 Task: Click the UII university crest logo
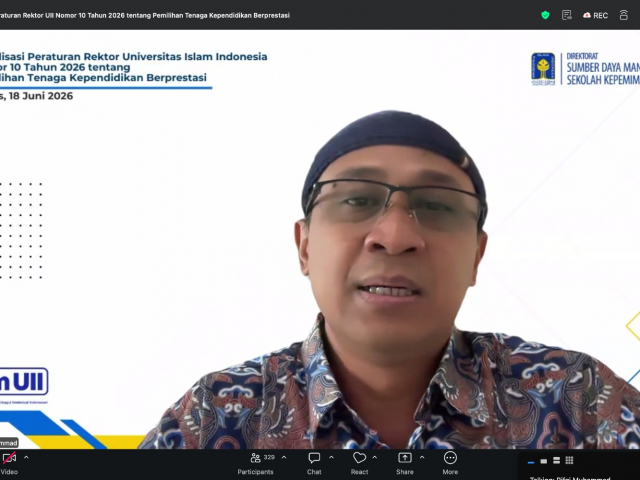pos(543,69)
